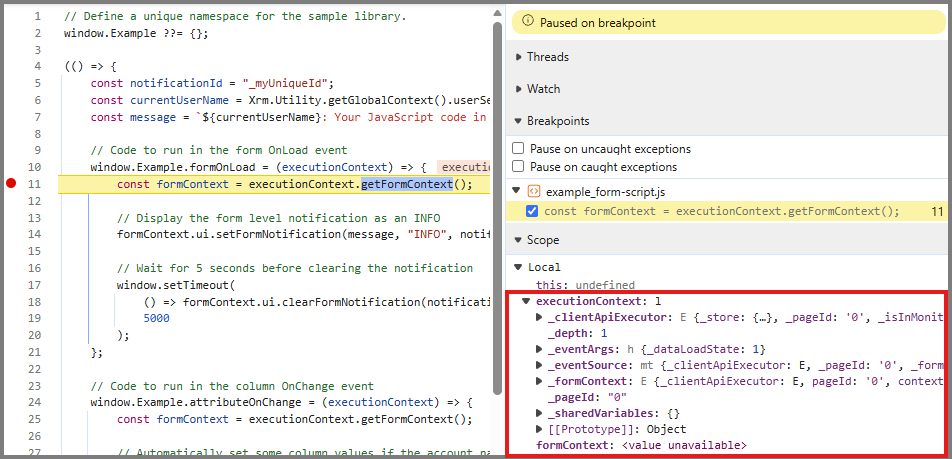The width and height of the screenshot is (952, 459).
Task: Click line number 25 in the gutter
Action: 34,419
